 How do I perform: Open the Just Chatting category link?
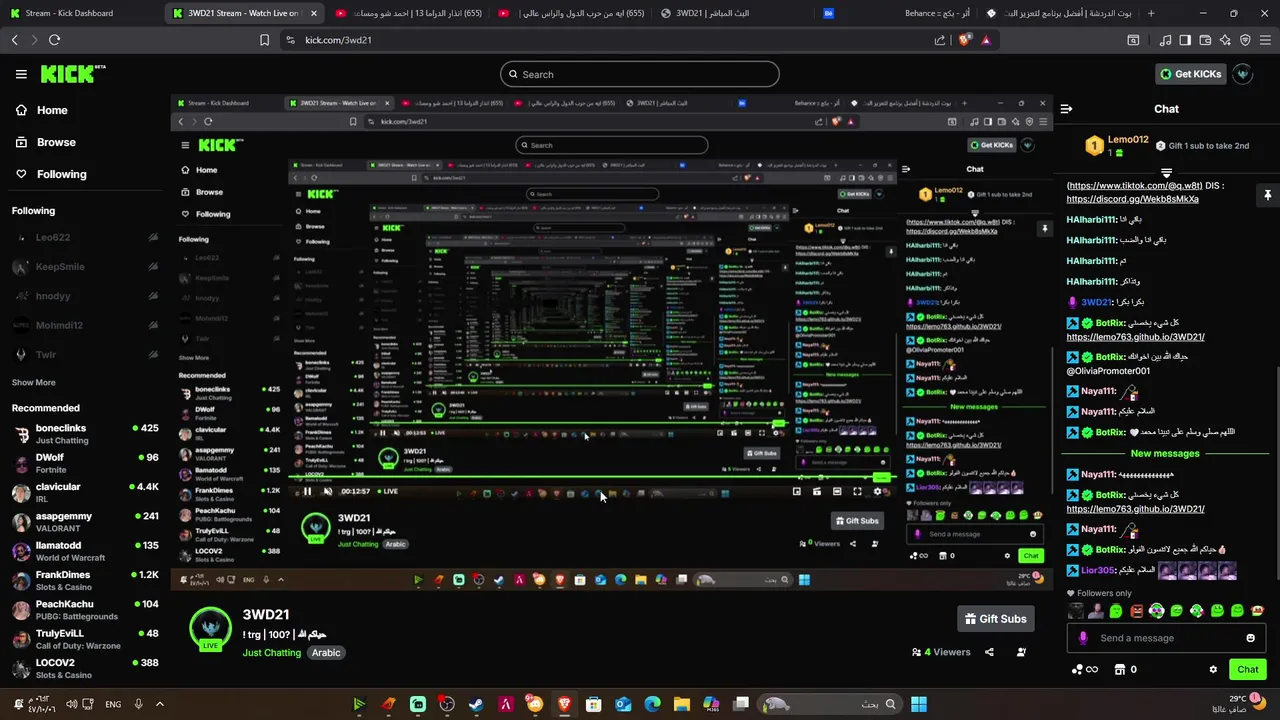coord(271,653)
